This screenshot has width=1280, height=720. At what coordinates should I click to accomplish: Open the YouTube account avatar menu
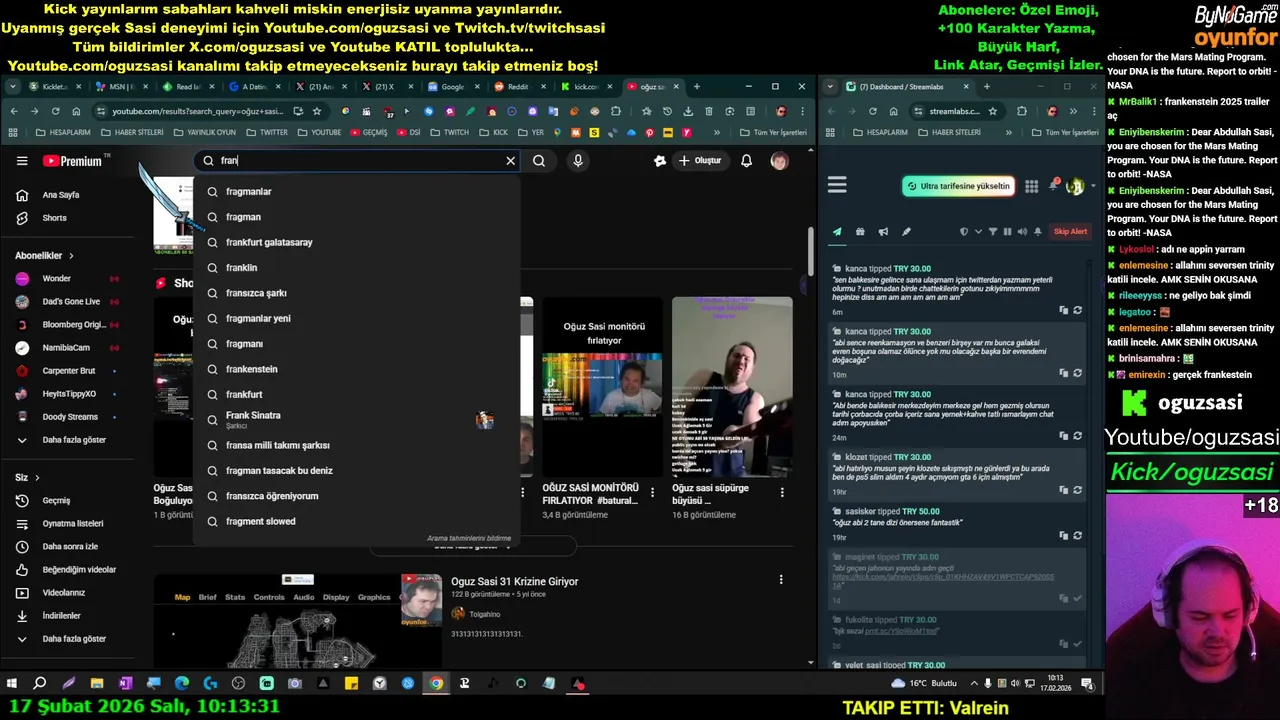pyautogui.click(x=779, y=161)
